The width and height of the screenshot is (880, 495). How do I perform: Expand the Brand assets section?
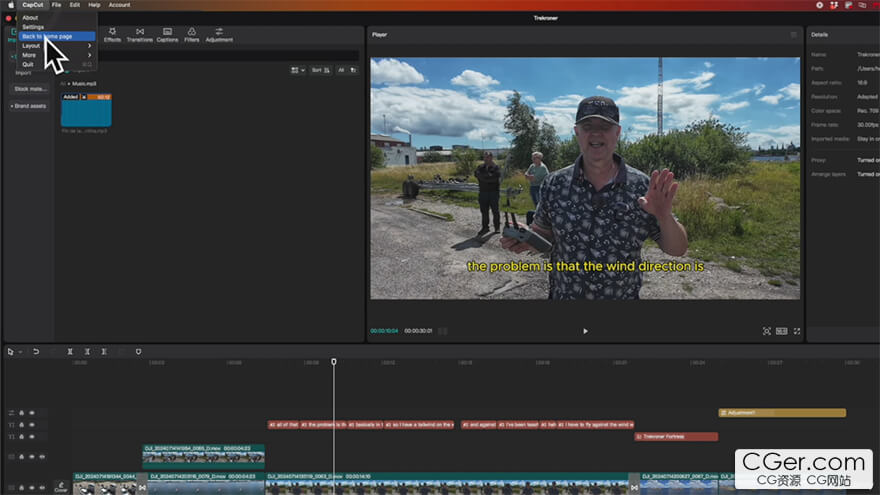point(29,106)
